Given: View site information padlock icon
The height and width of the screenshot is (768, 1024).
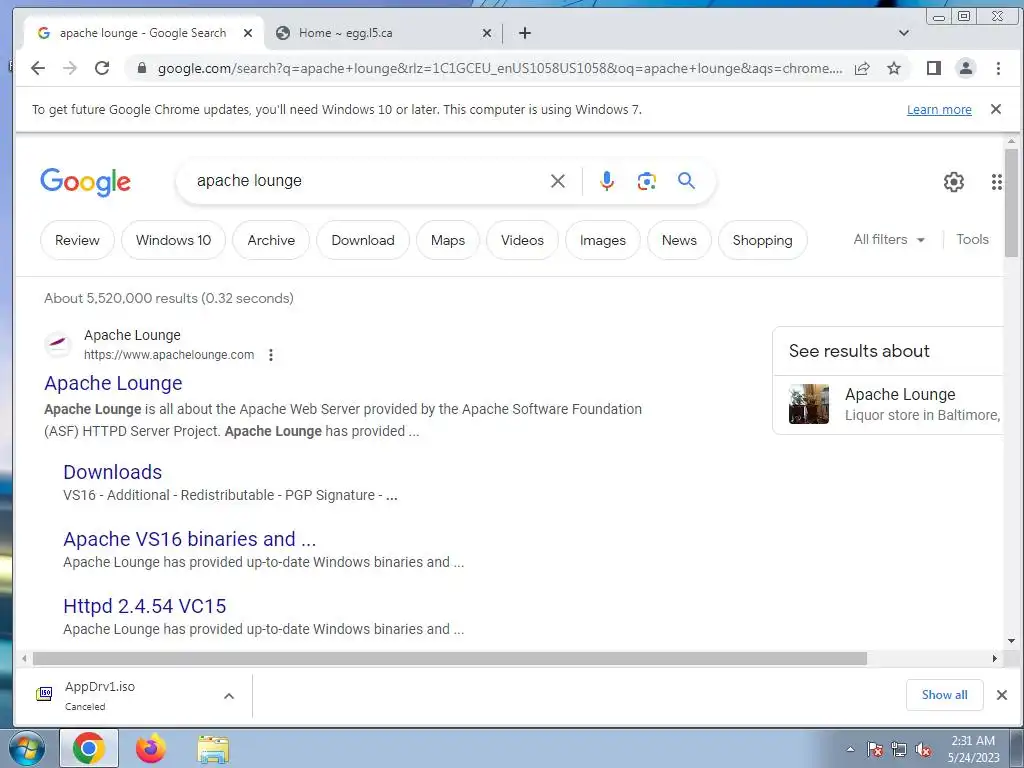Looking at the screenshot, I should pos(142,68).
